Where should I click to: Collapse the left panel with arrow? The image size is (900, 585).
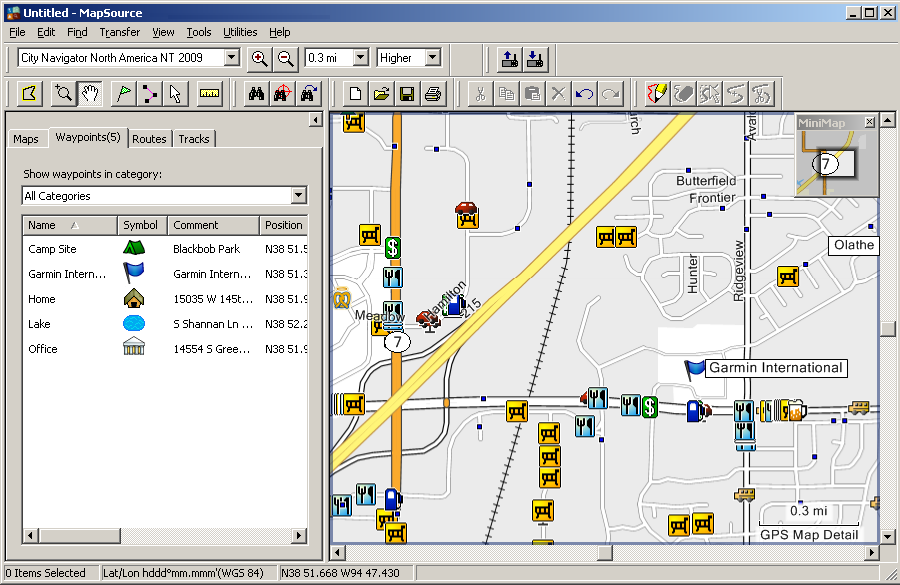point(315,119)
